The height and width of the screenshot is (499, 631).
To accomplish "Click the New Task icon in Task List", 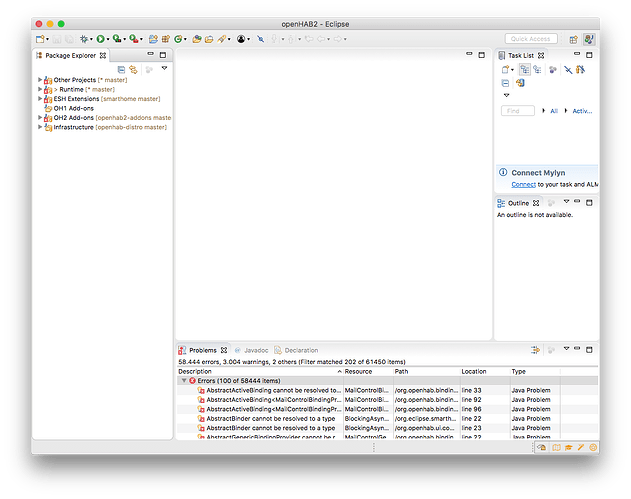I will pos(507,70).
